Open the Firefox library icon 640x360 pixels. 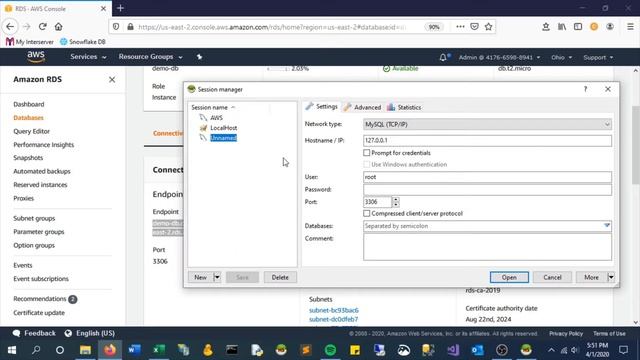click(562, 27)
